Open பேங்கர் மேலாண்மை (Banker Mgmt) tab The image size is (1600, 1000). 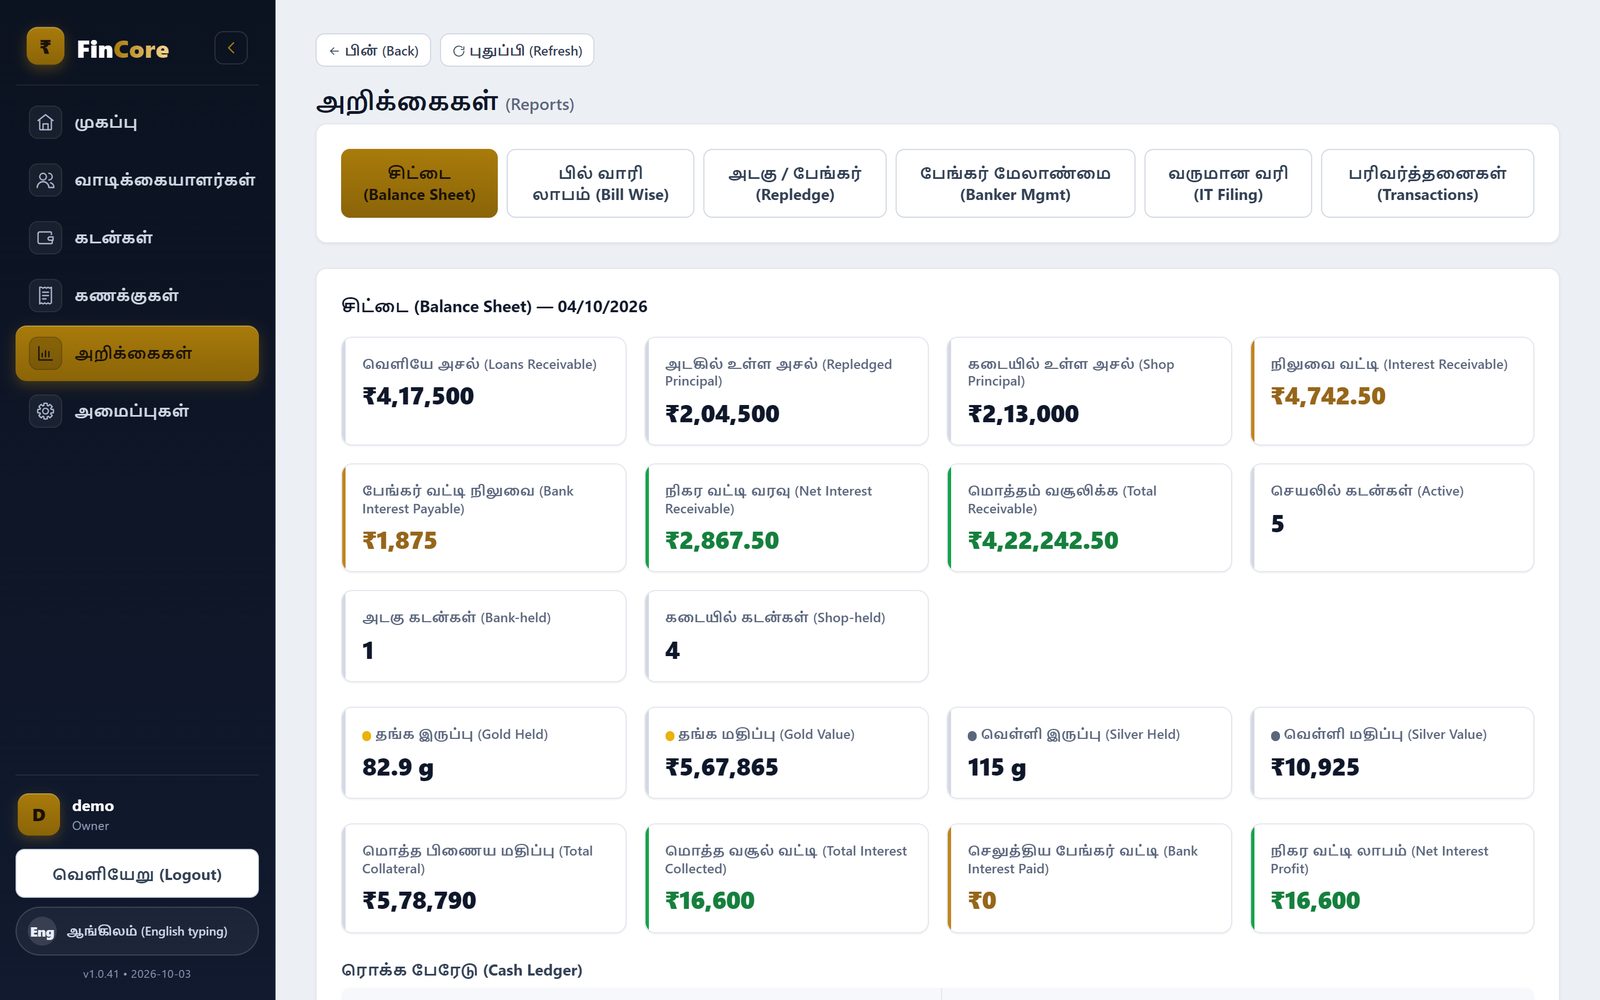pyautogui.click(x=1015, y=183)
